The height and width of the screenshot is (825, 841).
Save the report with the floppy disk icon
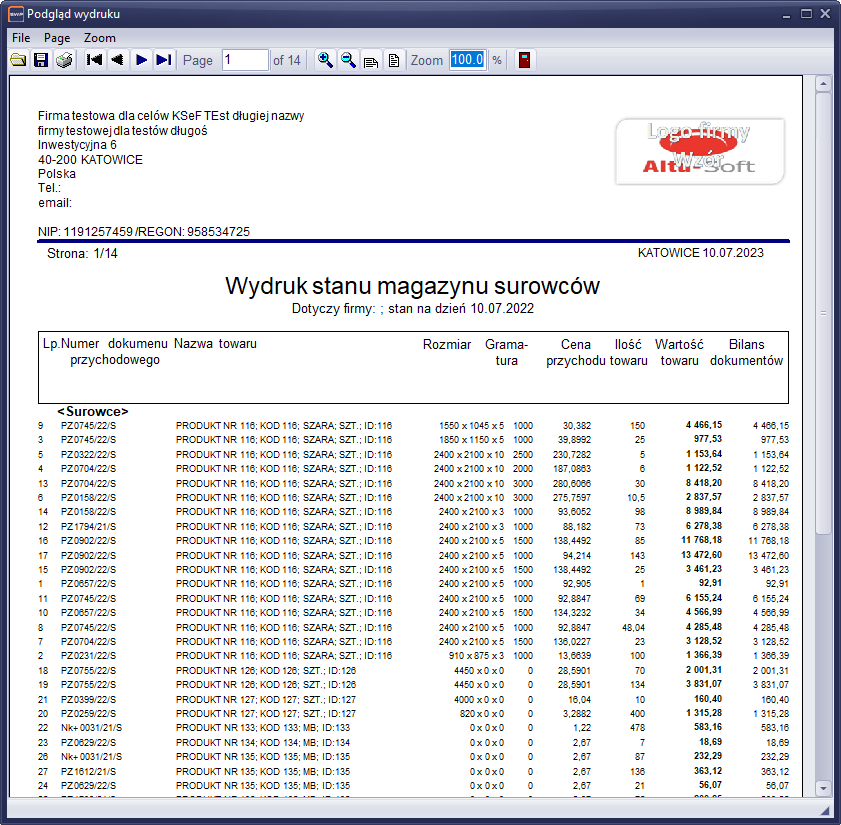[x=41, y=60]
